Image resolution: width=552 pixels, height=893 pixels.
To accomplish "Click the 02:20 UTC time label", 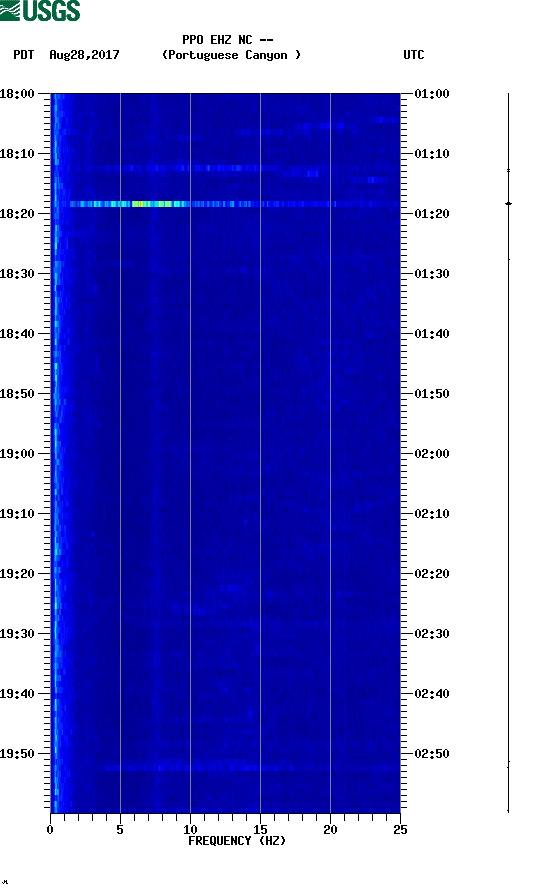I will tap(432, 574).
